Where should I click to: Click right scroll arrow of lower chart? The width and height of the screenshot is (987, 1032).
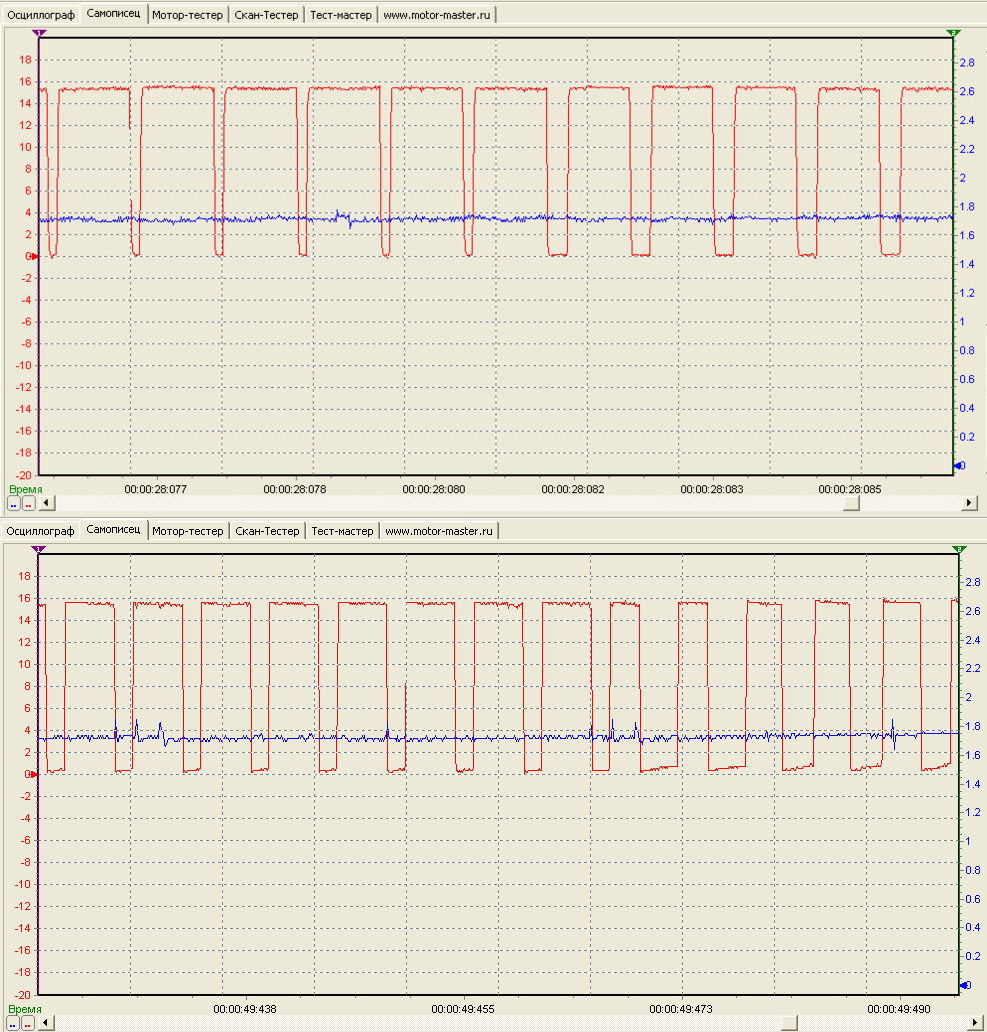click(975, 1023)
